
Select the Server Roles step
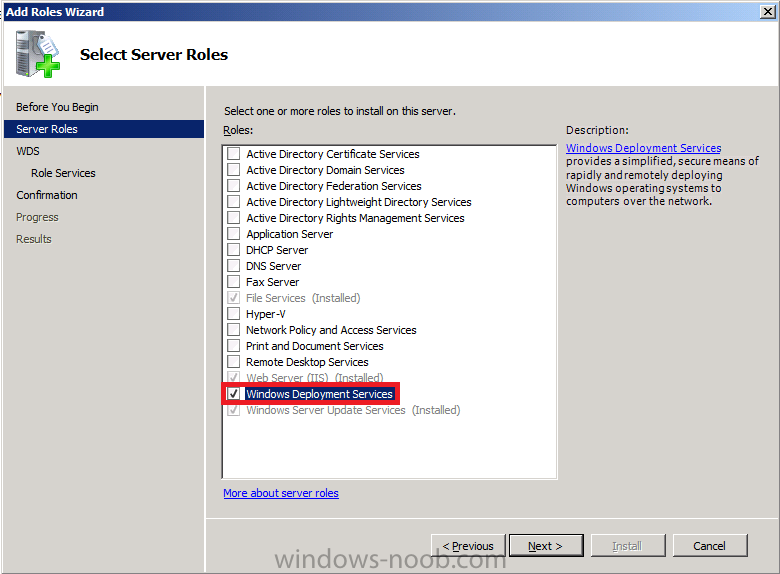(104, 129)
